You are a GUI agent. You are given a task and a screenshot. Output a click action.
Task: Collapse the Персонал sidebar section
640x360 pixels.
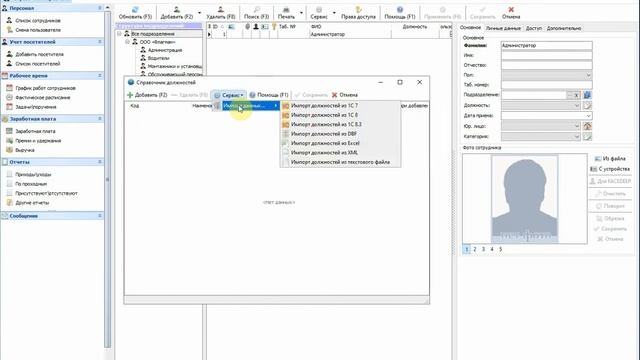[100, 8]
